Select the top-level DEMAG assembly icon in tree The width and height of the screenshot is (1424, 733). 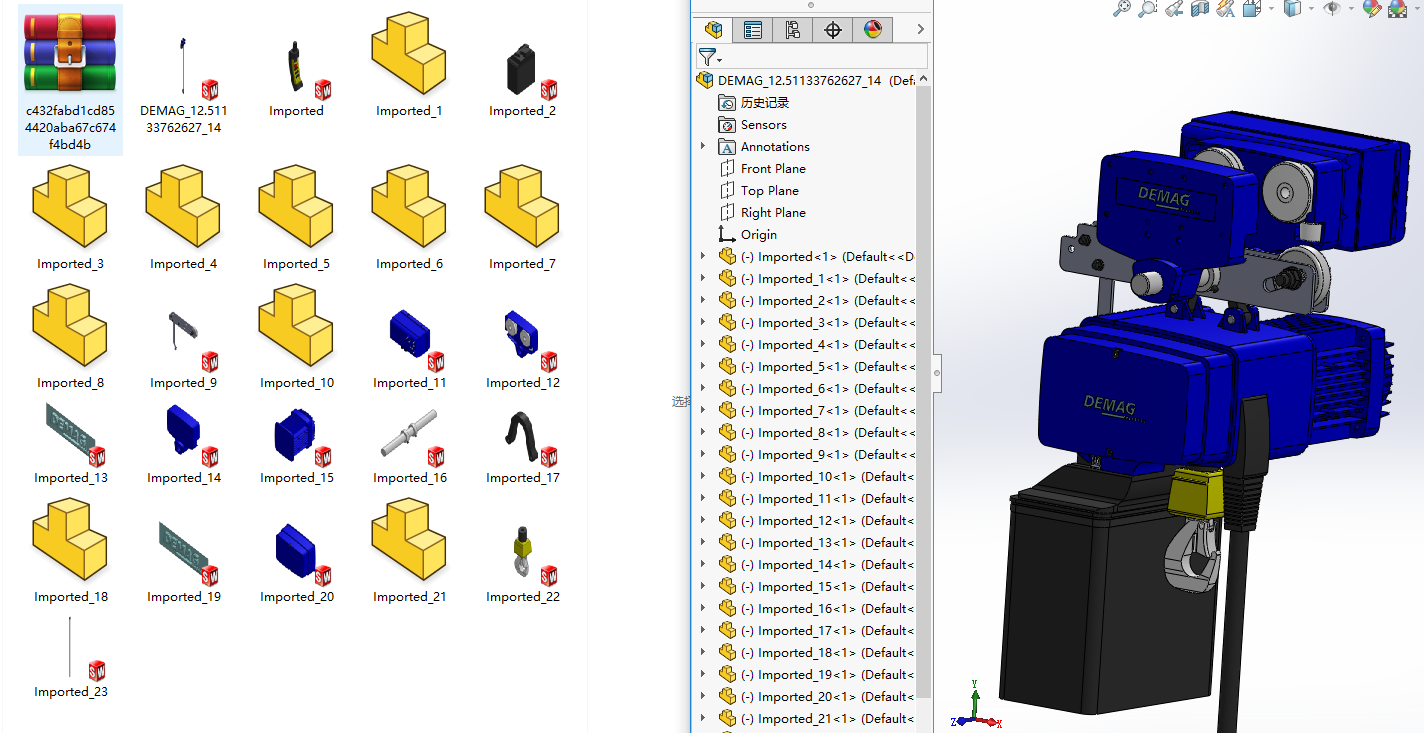[705, 80]
